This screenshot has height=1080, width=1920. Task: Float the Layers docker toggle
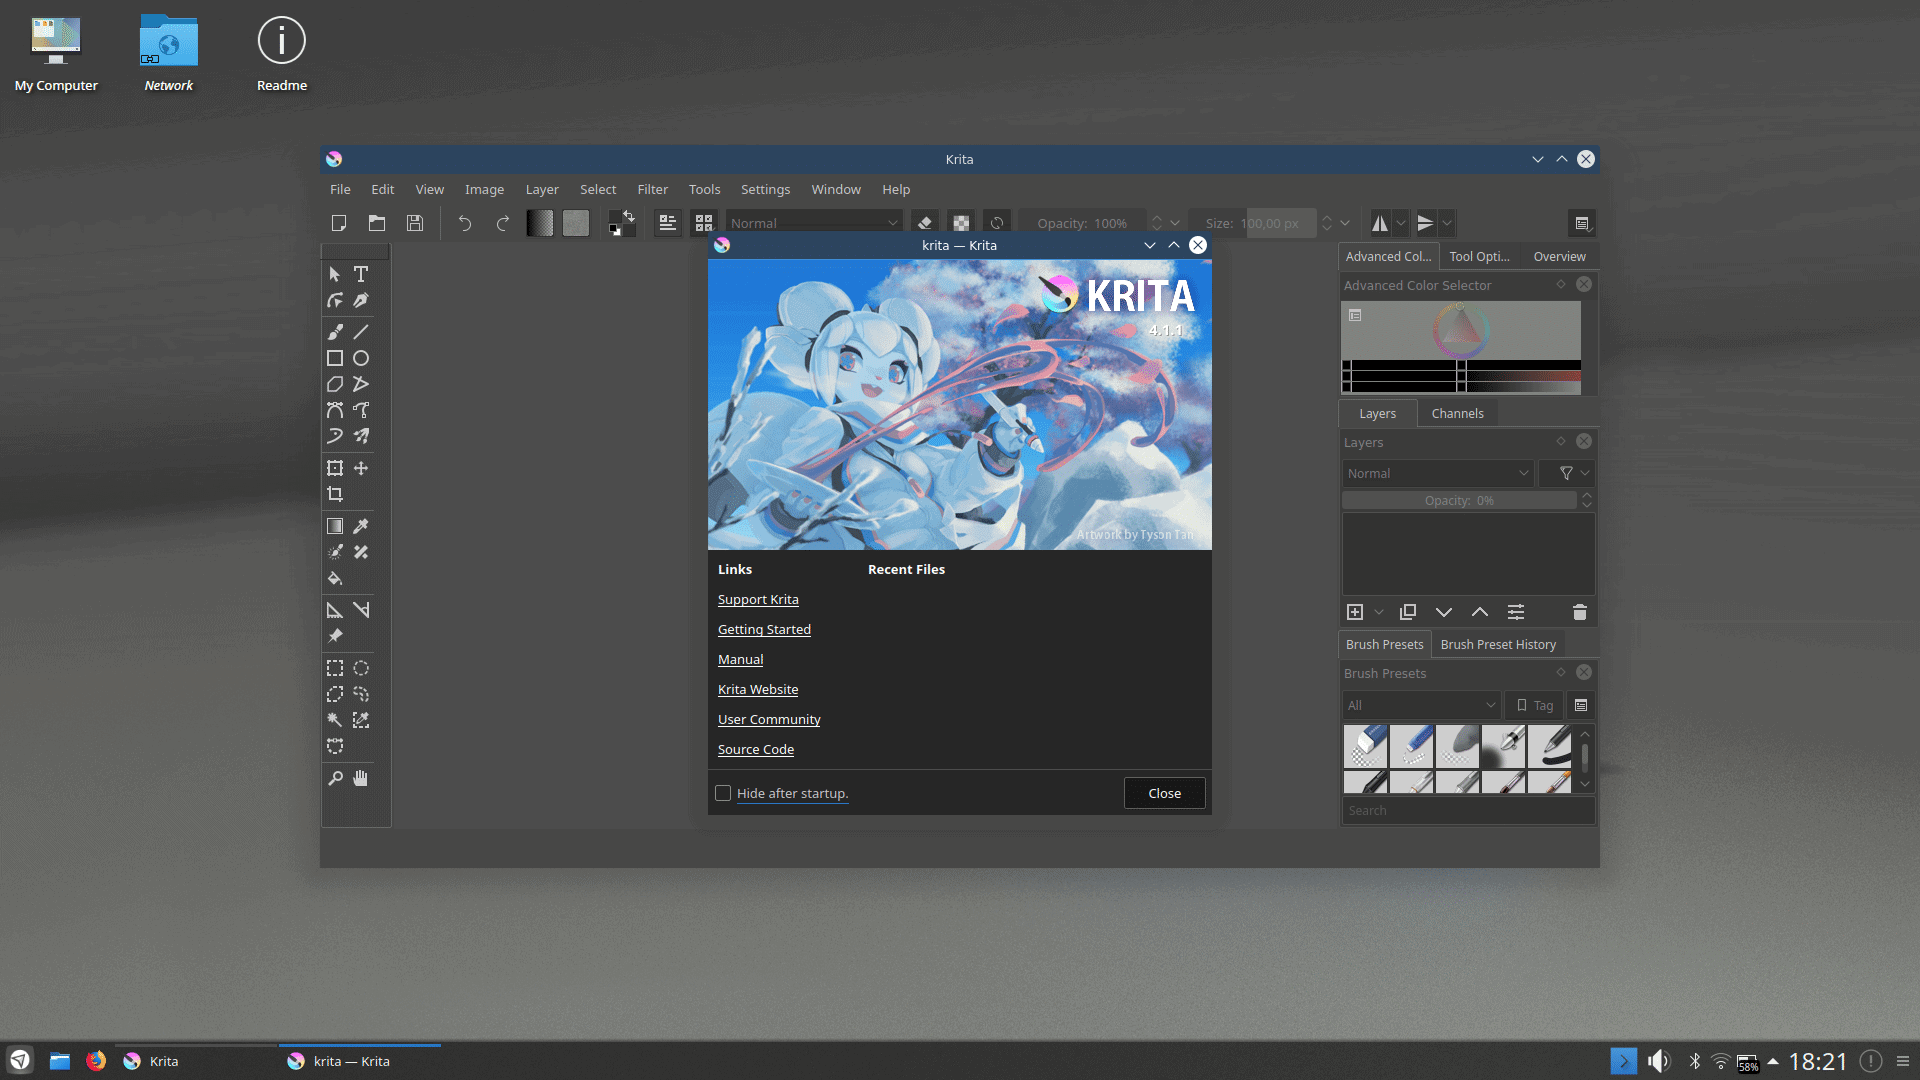pos(1561,441)
